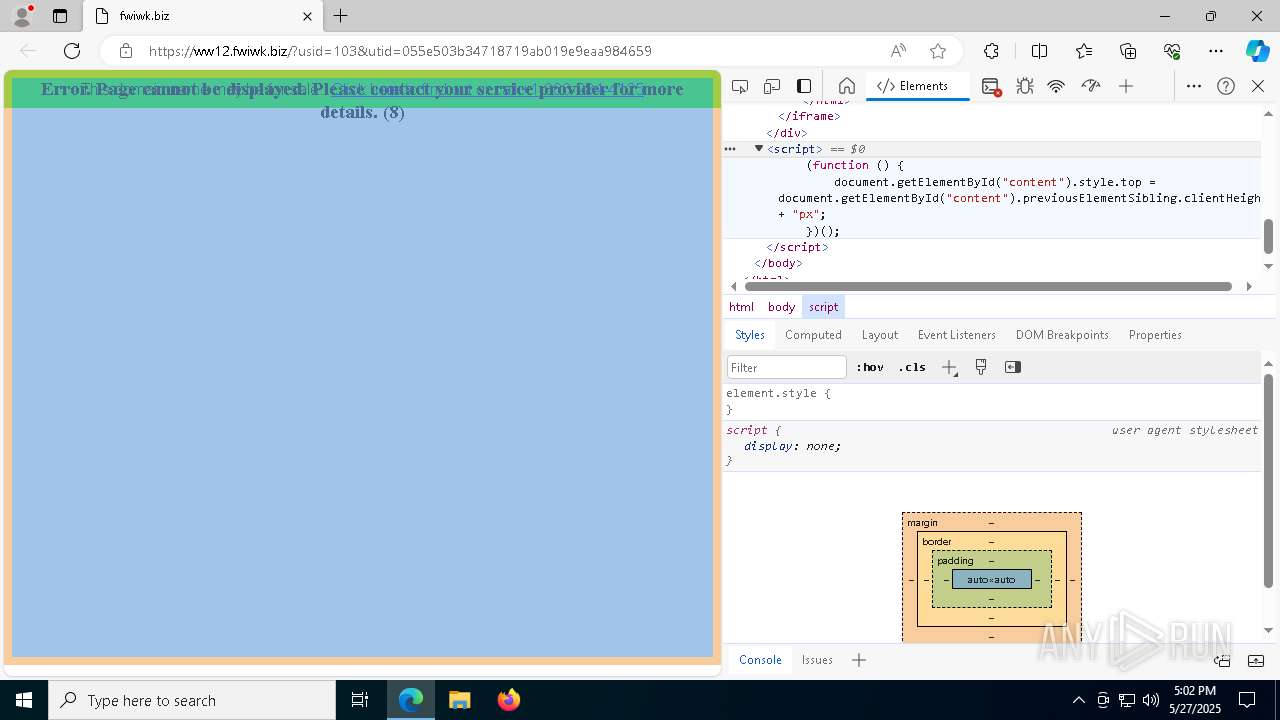Image resolution: width=1280 pixels, height=720 pixels.
Task: Activate the inspect element picker tool
Action: [740, 86]
